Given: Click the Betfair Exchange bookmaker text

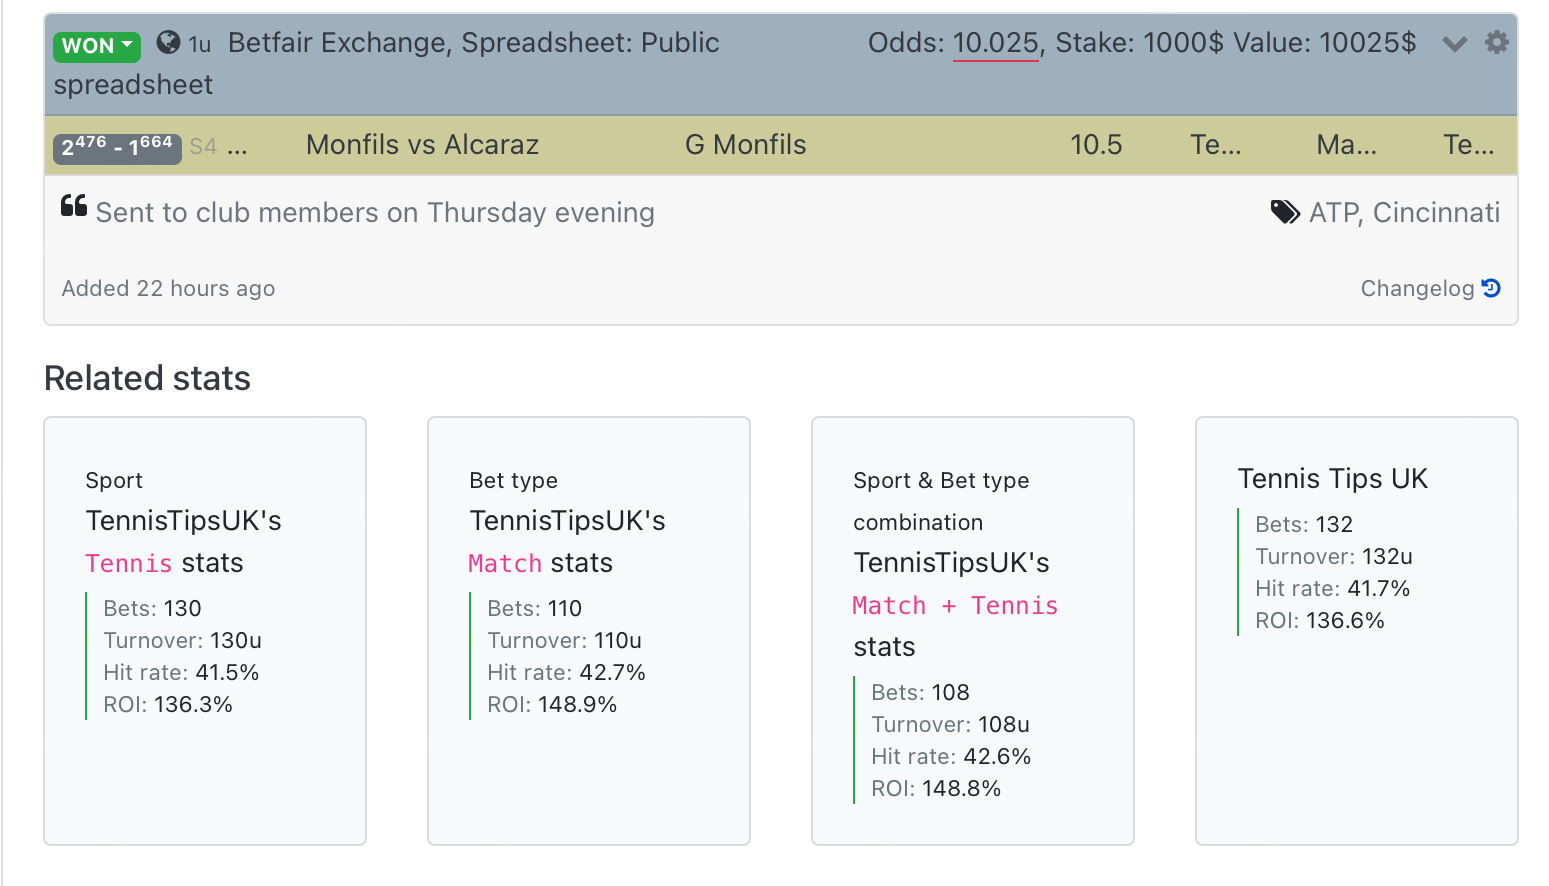Looking at the screenshot, I should click(337, 43).
